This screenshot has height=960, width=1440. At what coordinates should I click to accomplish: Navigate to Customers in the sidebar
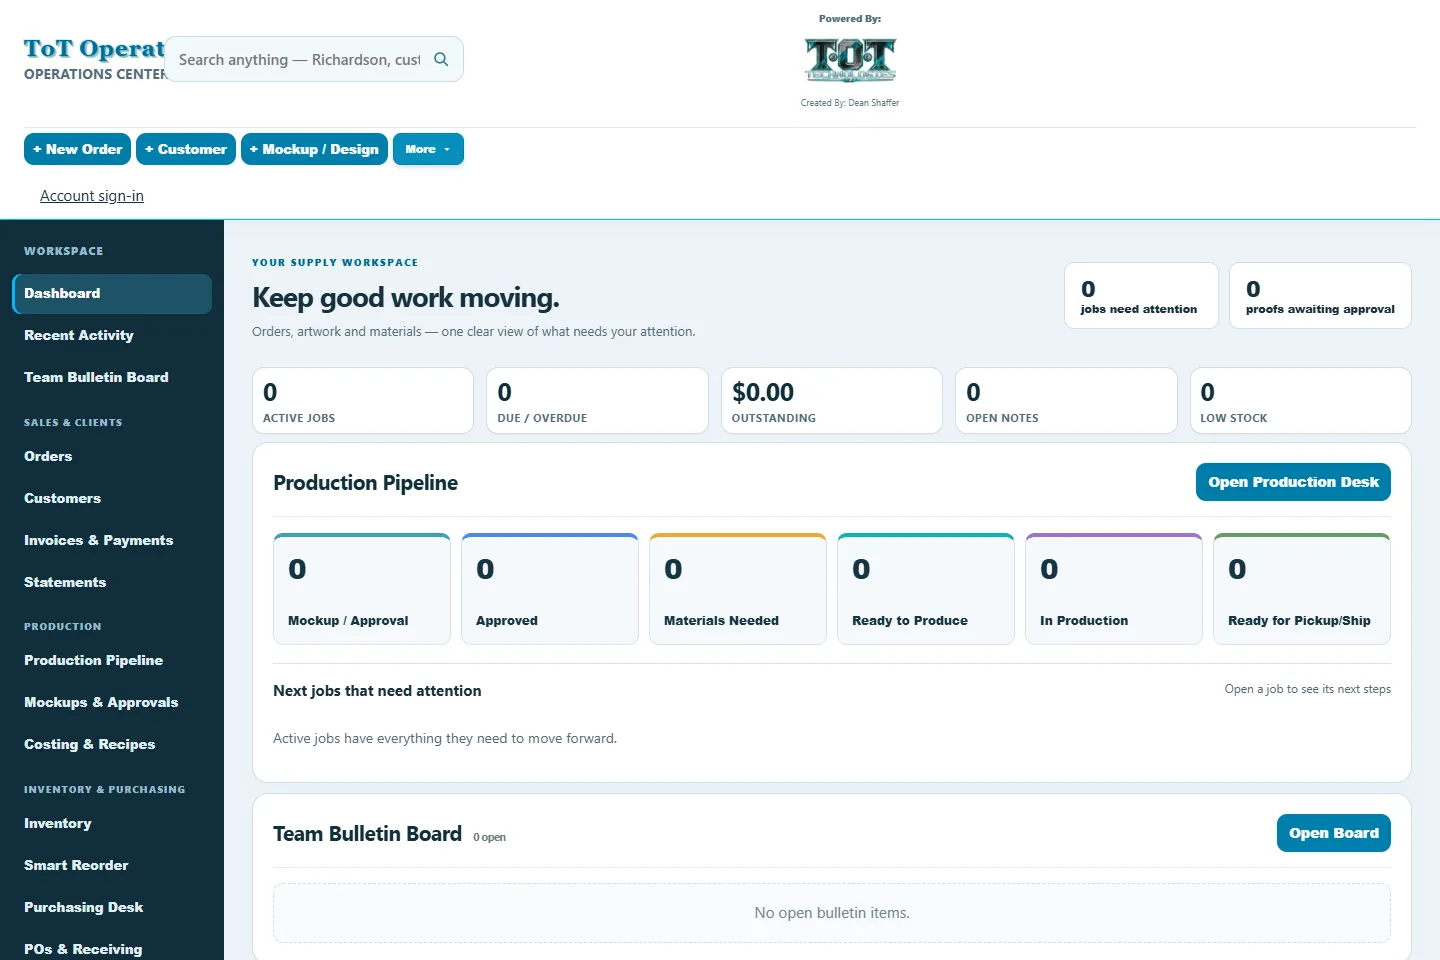[x=112, y=499]
